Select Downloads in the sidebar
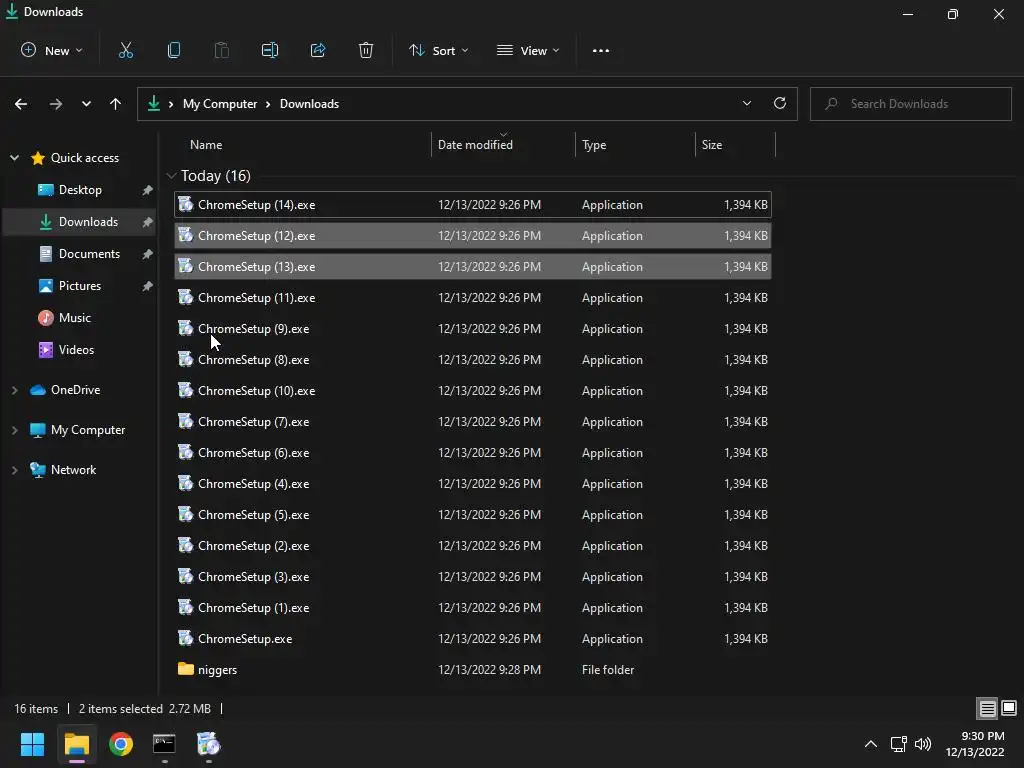1024x768 pixels. tap(80, 222)
